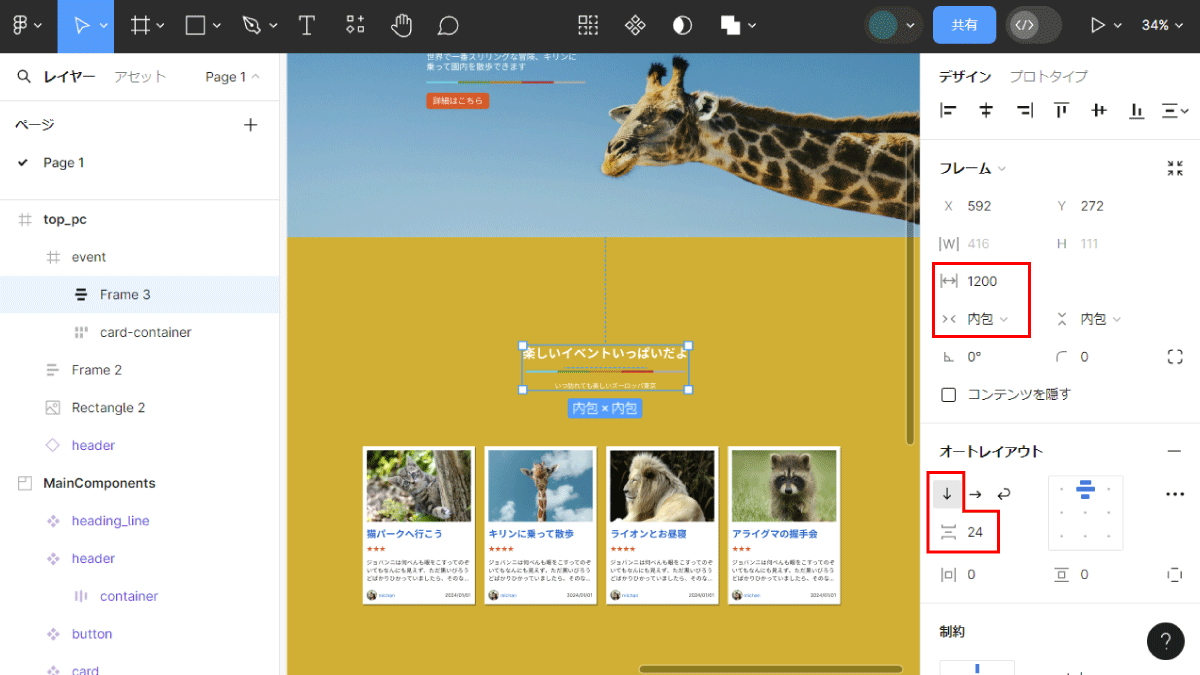Open the distribute spacing dropdown
This screenshot has width=1200, height=675.
(x=1175, y=111)
